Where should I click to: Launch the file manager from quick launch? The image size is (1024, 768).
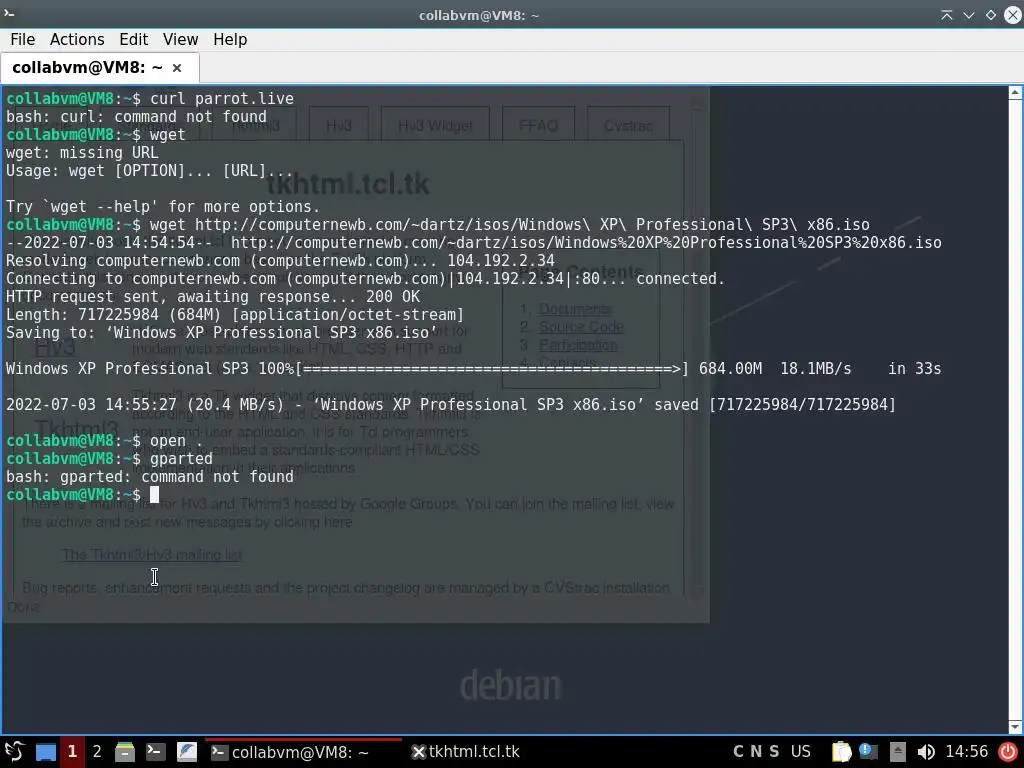pos(125,752)
